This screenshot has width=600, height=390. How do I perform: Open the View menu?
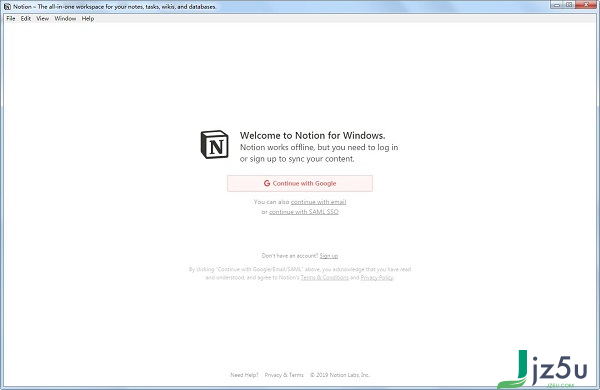tap(42, 18)
